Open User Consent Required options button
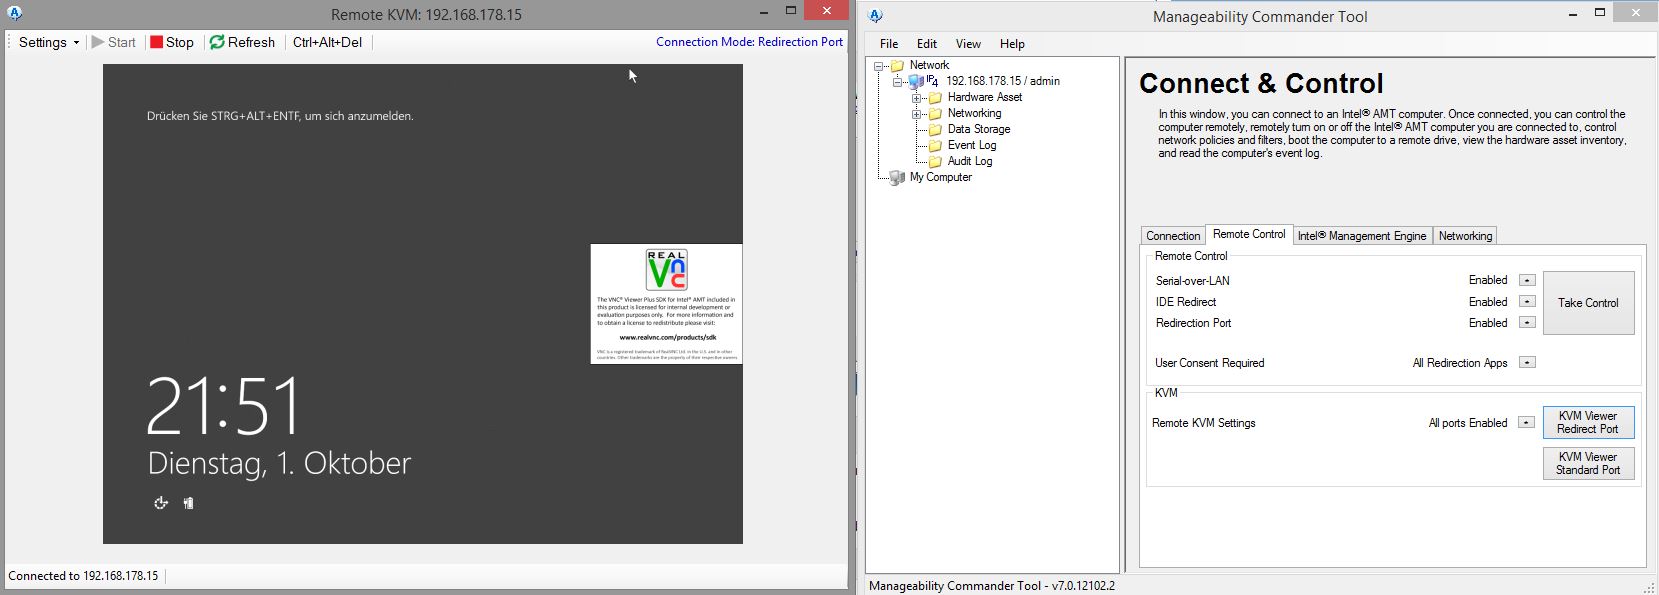The image size is (1659, 595). [1527, 362]
